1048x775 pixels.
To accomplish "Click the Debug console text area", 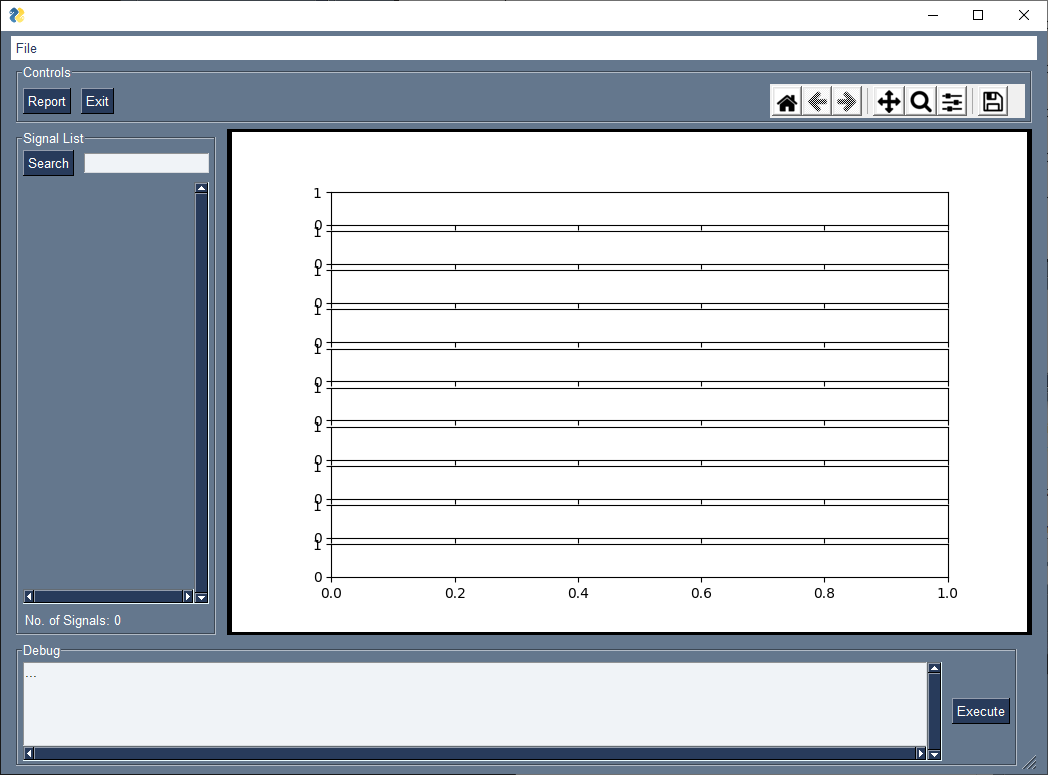I will (470, 700).
